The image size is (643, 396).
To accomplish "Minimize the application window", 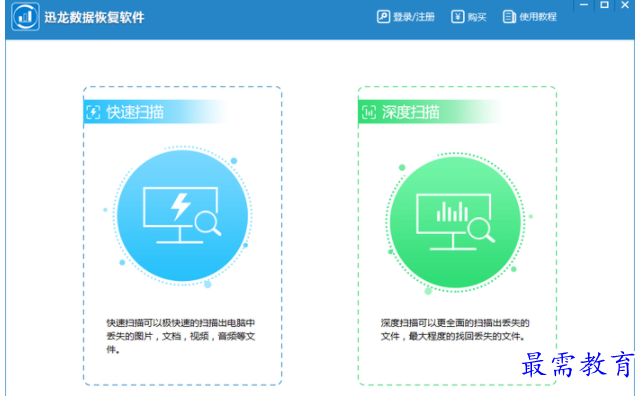I will click(584, 5).
